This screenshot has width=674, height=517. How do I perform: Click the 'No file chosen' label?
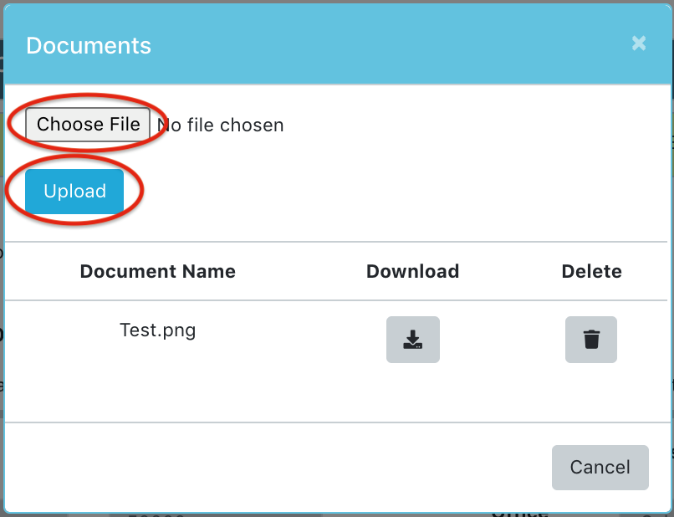[x=221, y=126]
